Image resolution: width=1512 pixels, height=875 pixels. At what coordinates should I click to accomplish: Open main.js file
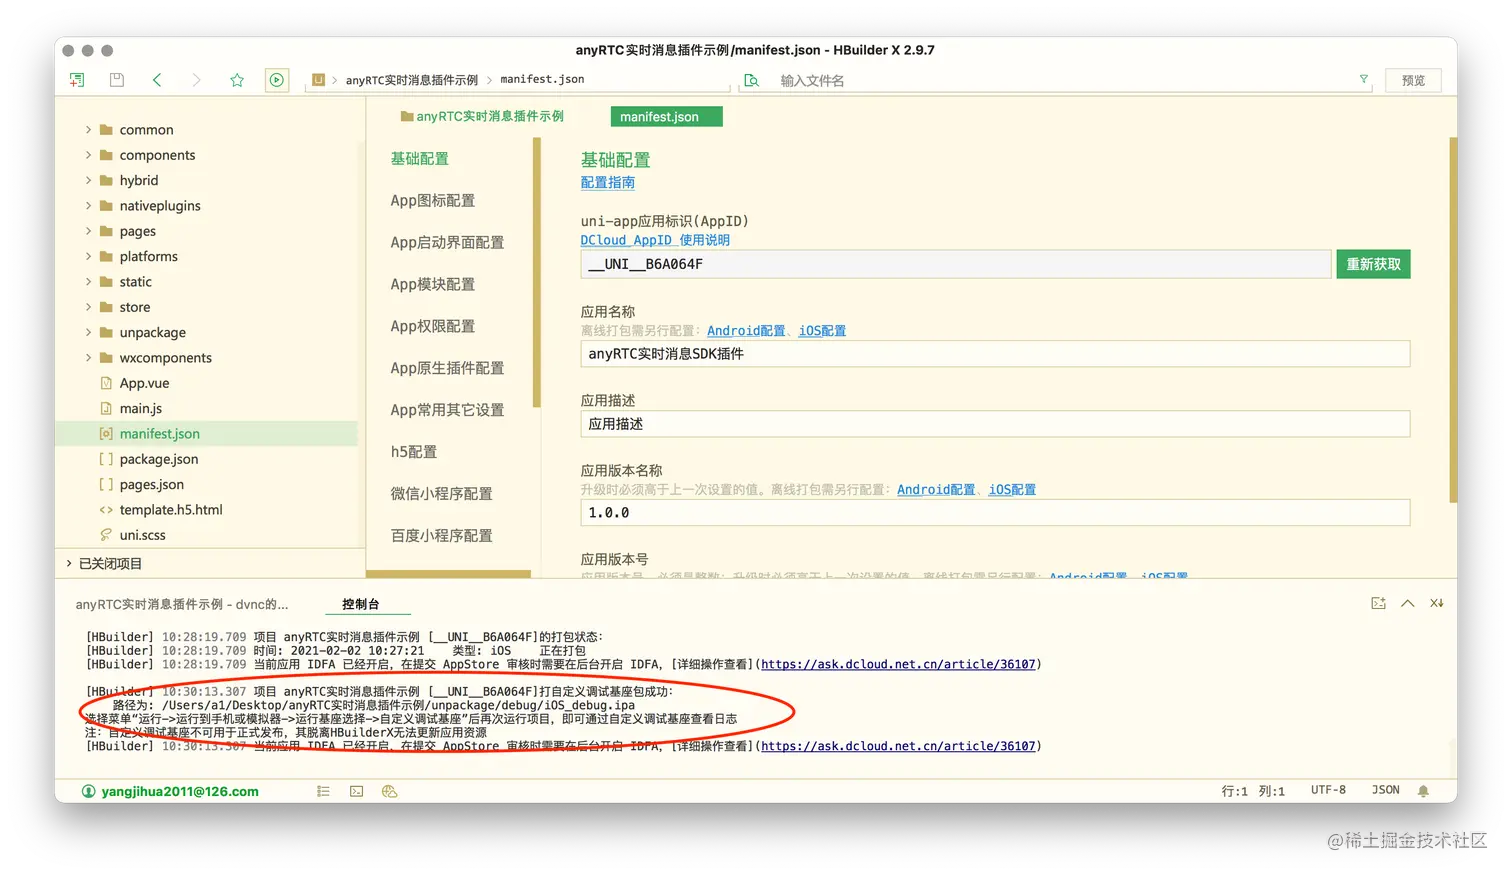140,408
